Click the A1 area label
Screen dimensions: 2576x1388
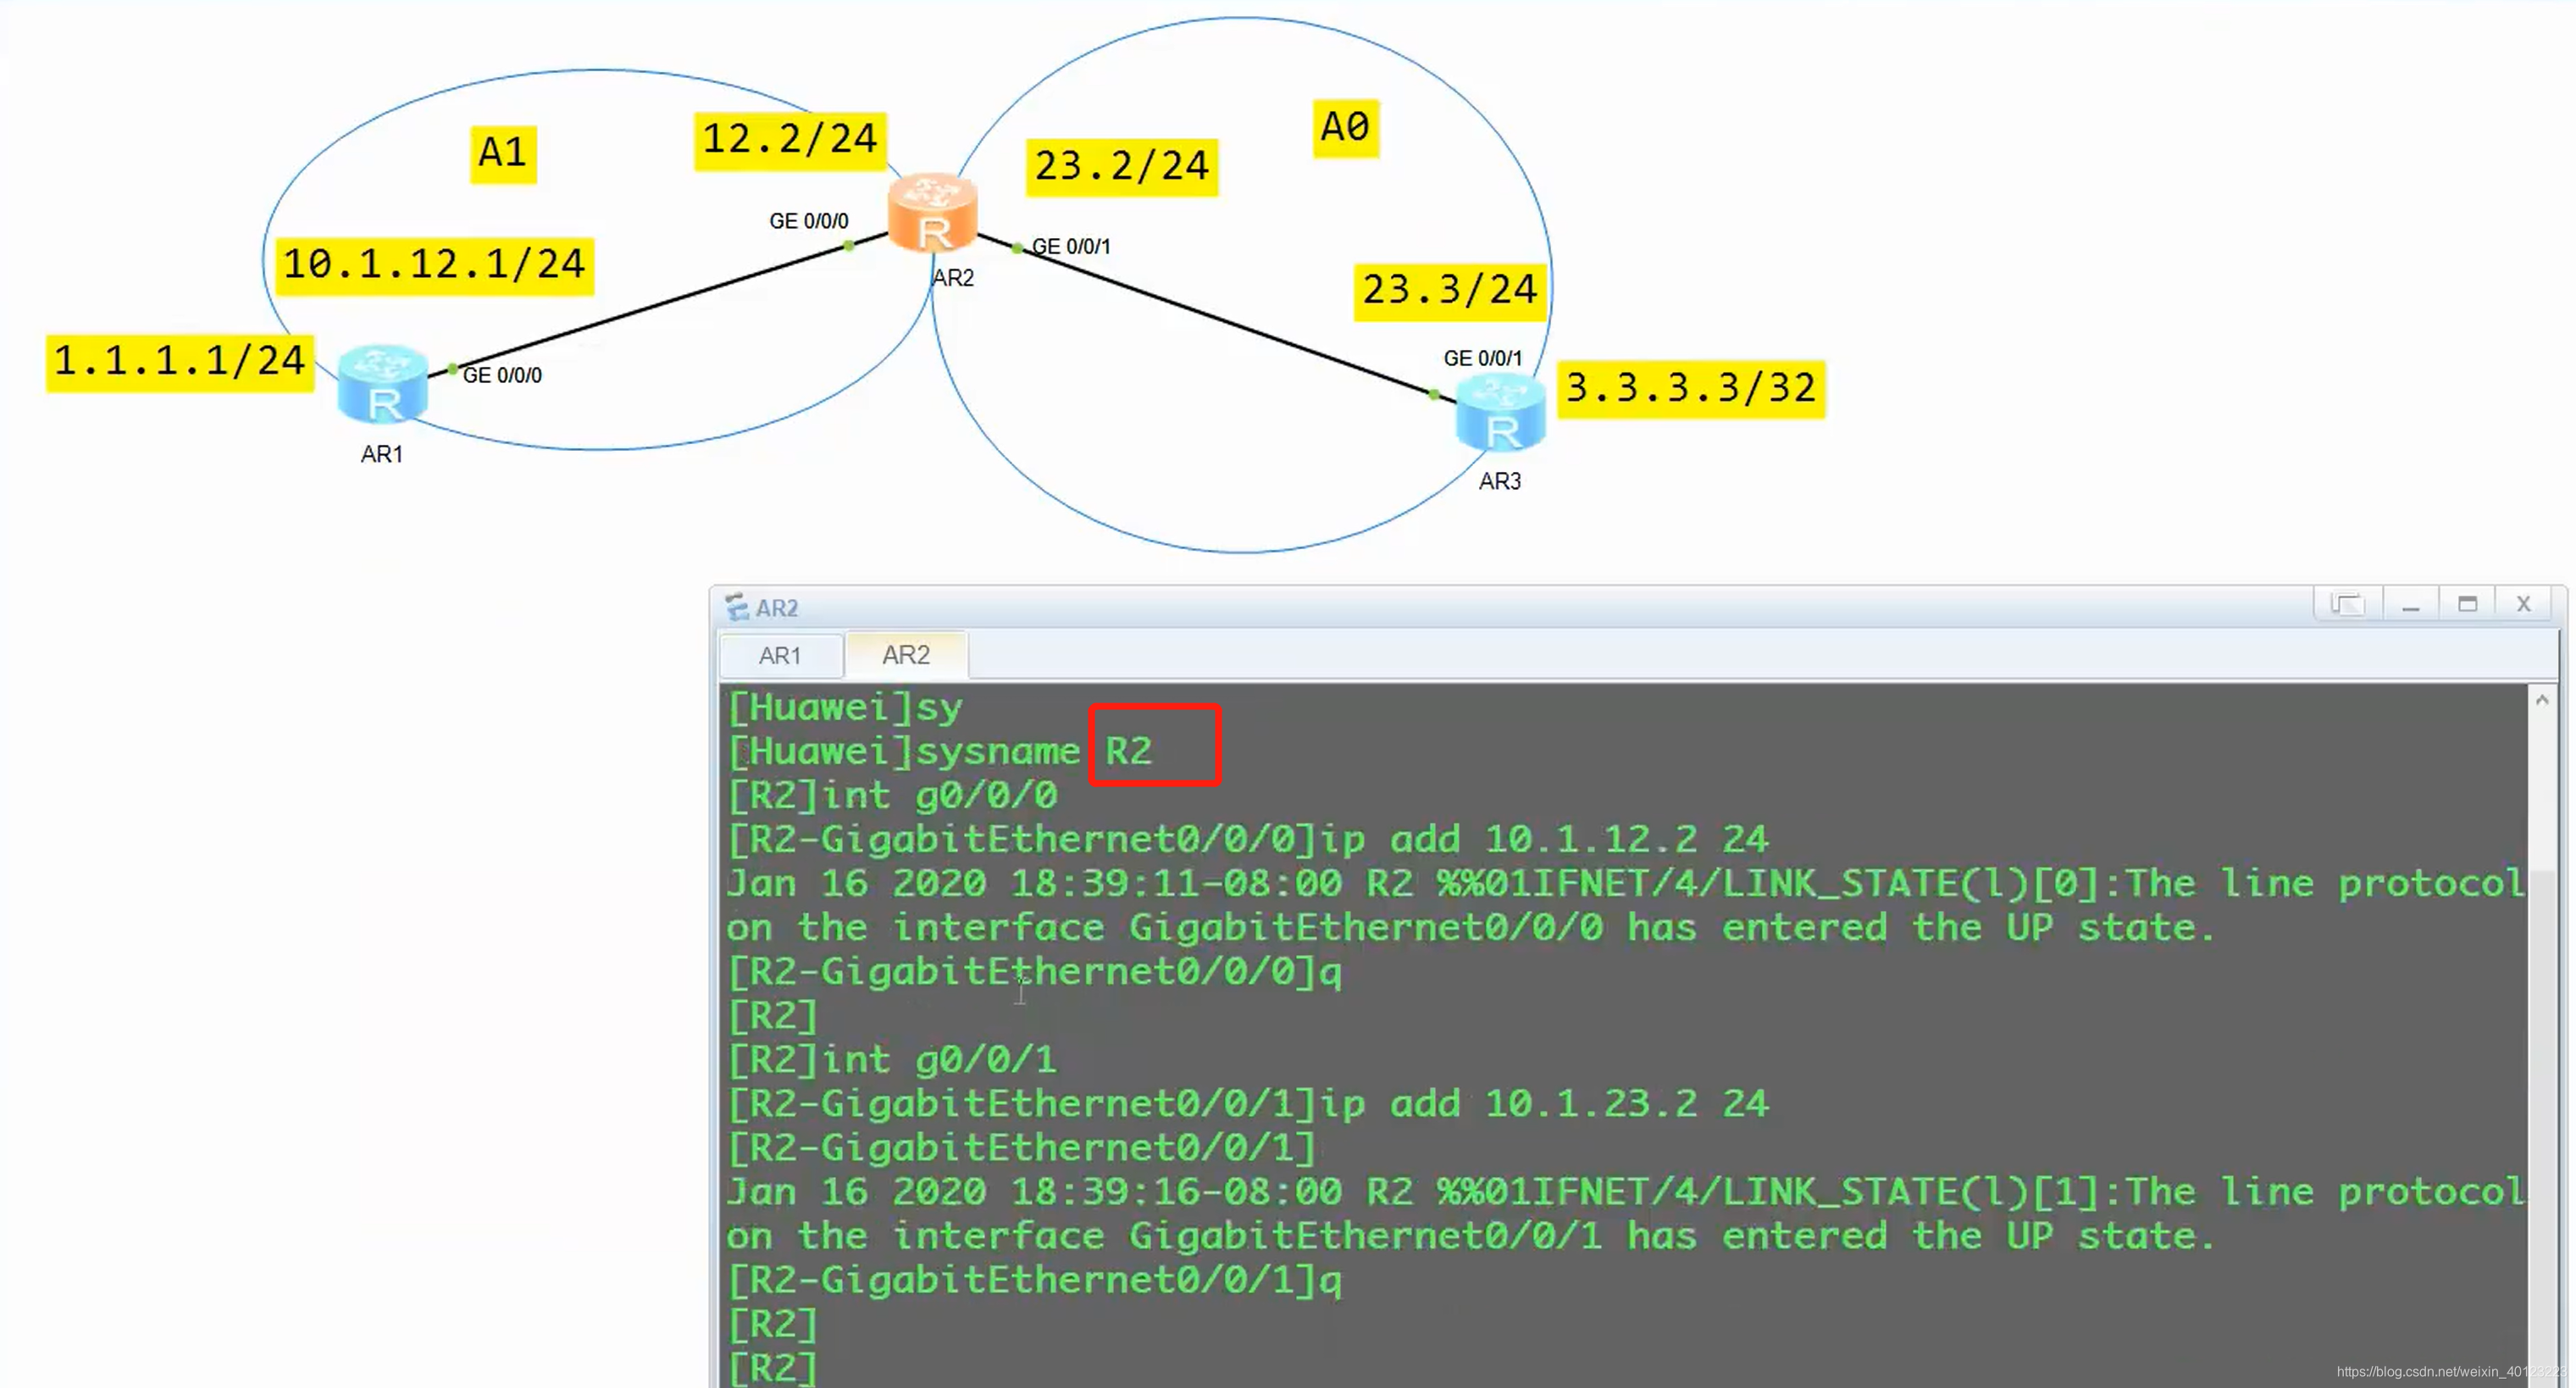coord(502,153)
